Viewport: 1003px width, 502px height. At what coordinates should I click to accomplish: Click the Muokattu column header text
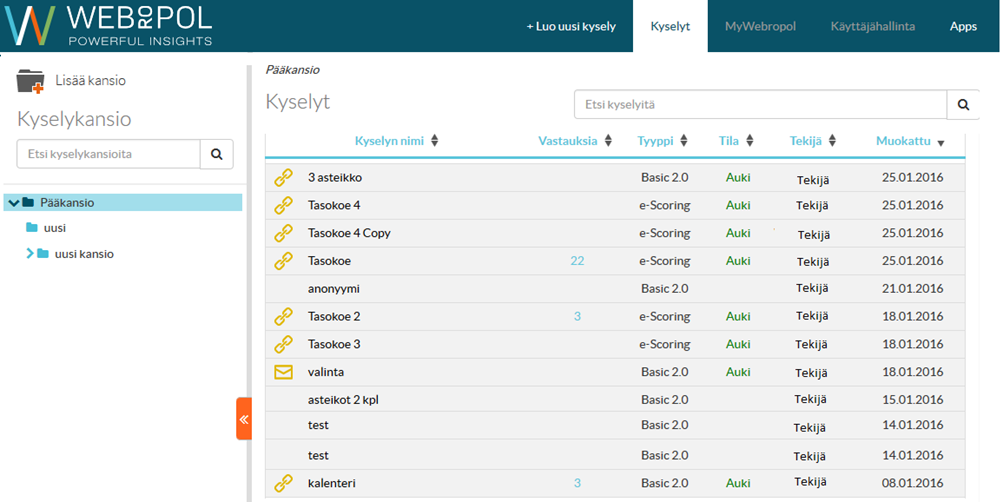pyautogui.click(x=903, y=141)
